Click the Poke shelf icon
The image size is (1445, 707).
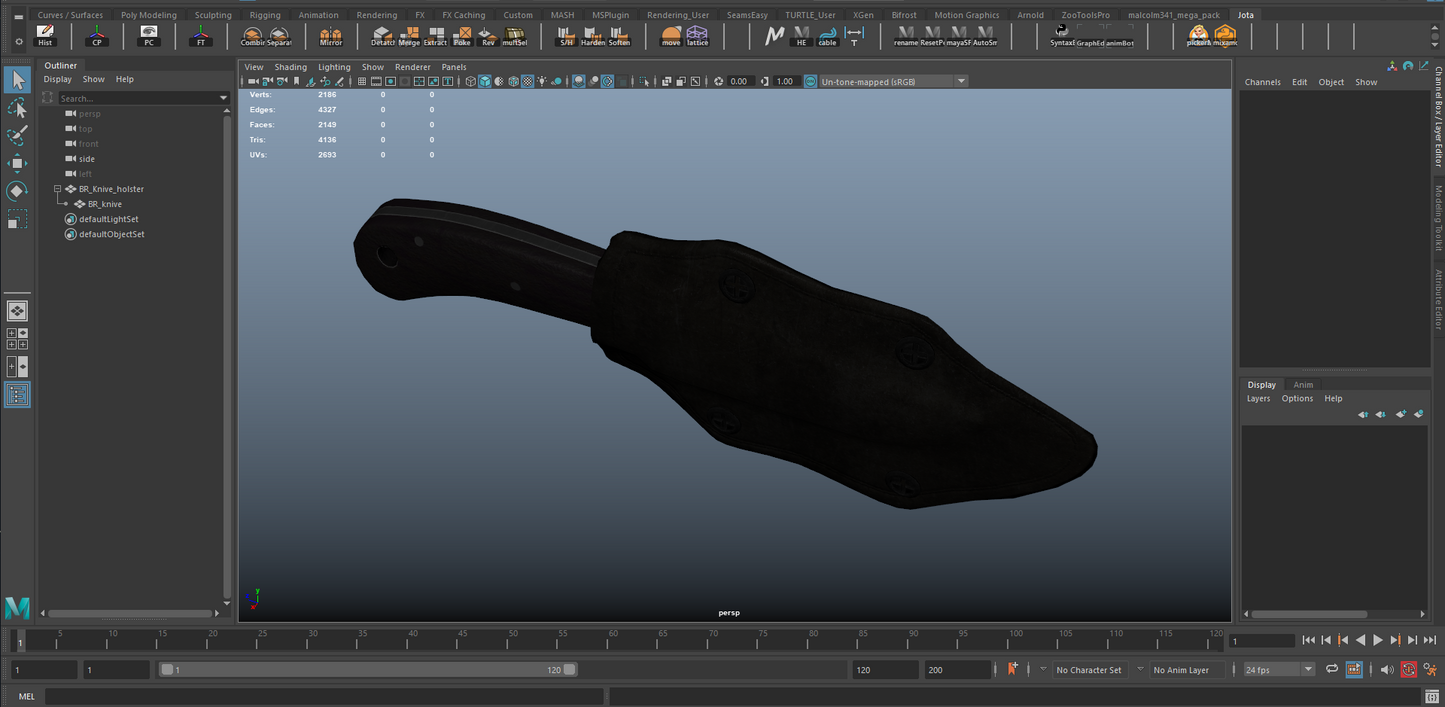pyautogui.click(x=462, y=36)
